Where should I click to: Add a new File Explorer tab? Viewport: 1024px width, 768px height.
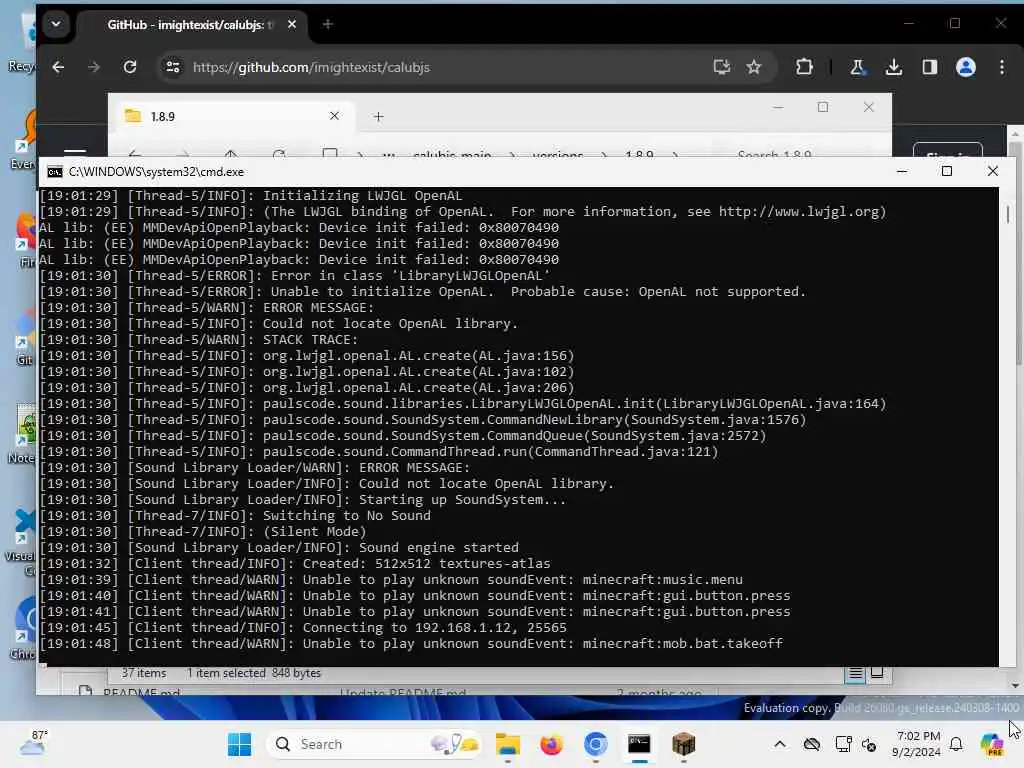[379, 116]
